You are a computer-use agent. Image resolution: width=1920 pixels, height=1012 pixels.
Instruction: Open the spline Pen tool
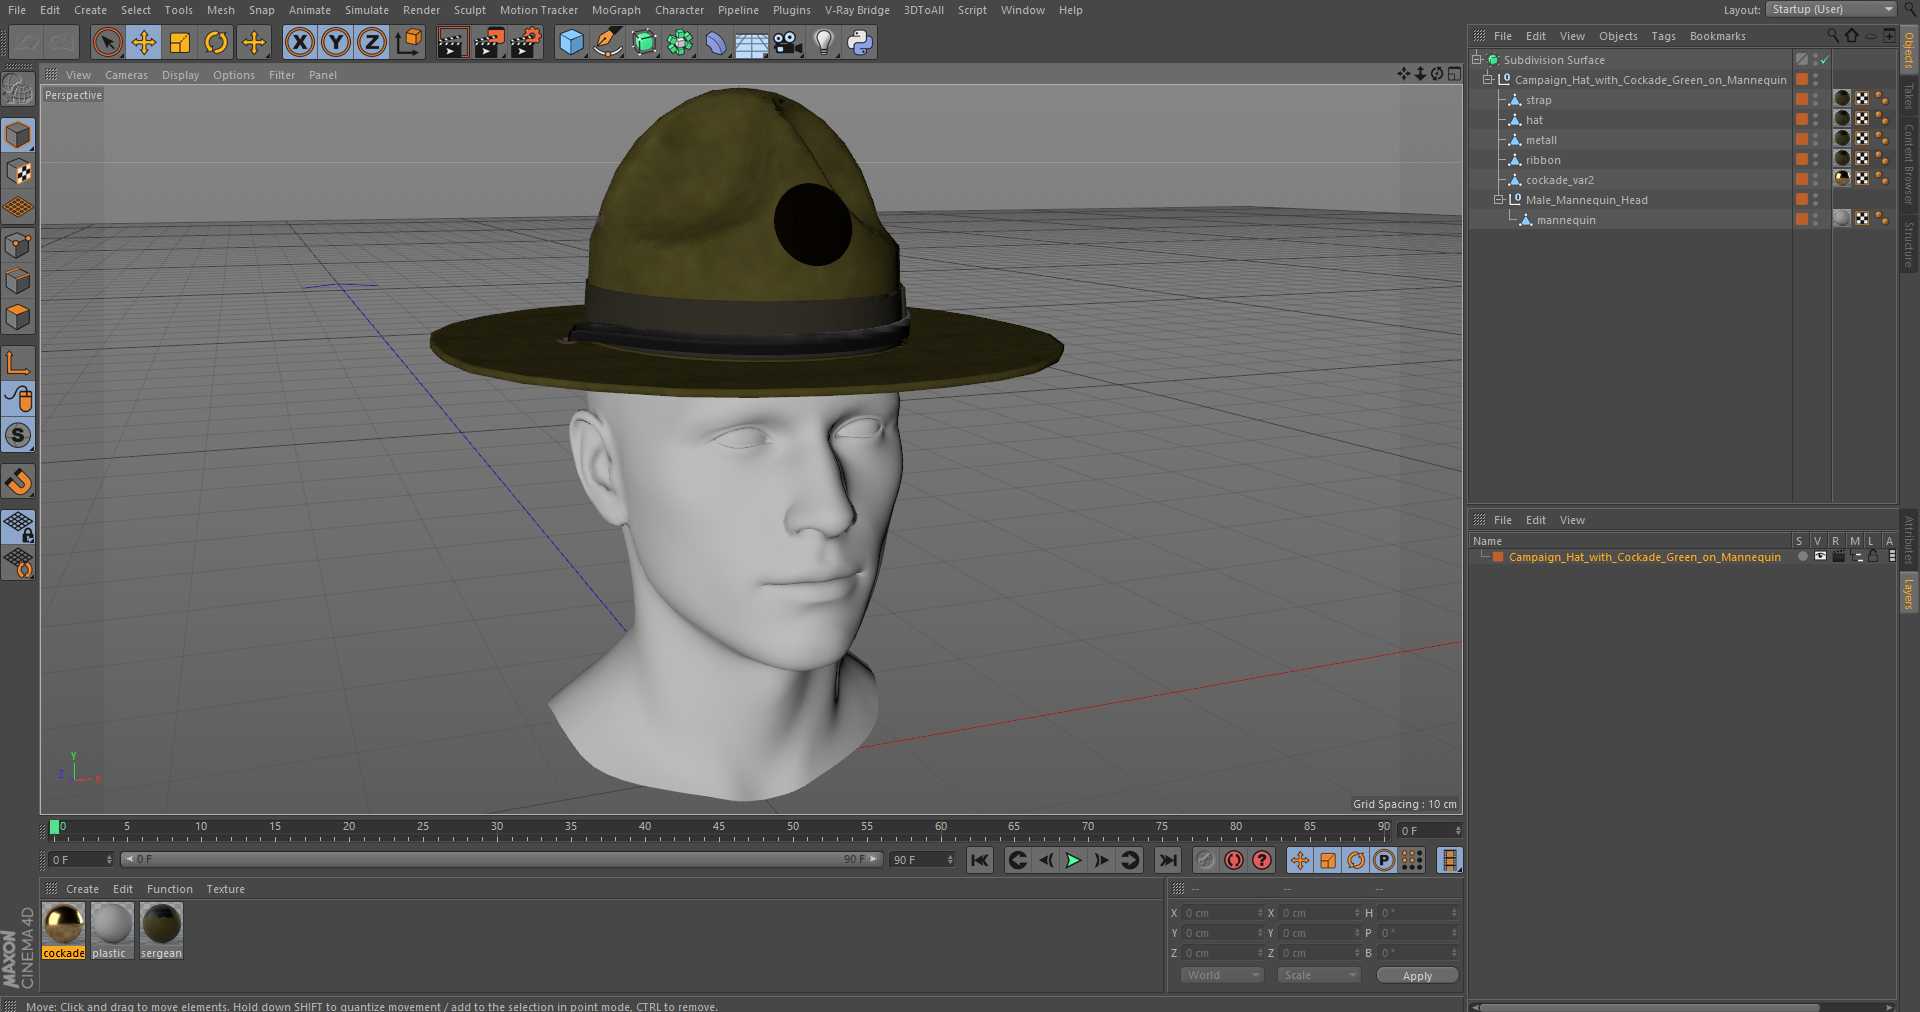[x=607, y=42]
